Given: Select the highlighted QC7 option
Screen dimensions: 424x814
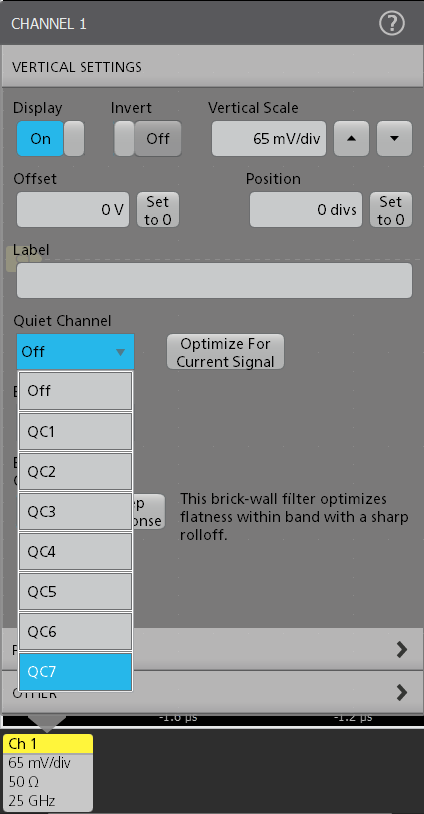Looking at the screenshot, I should (x=75, y=672).
